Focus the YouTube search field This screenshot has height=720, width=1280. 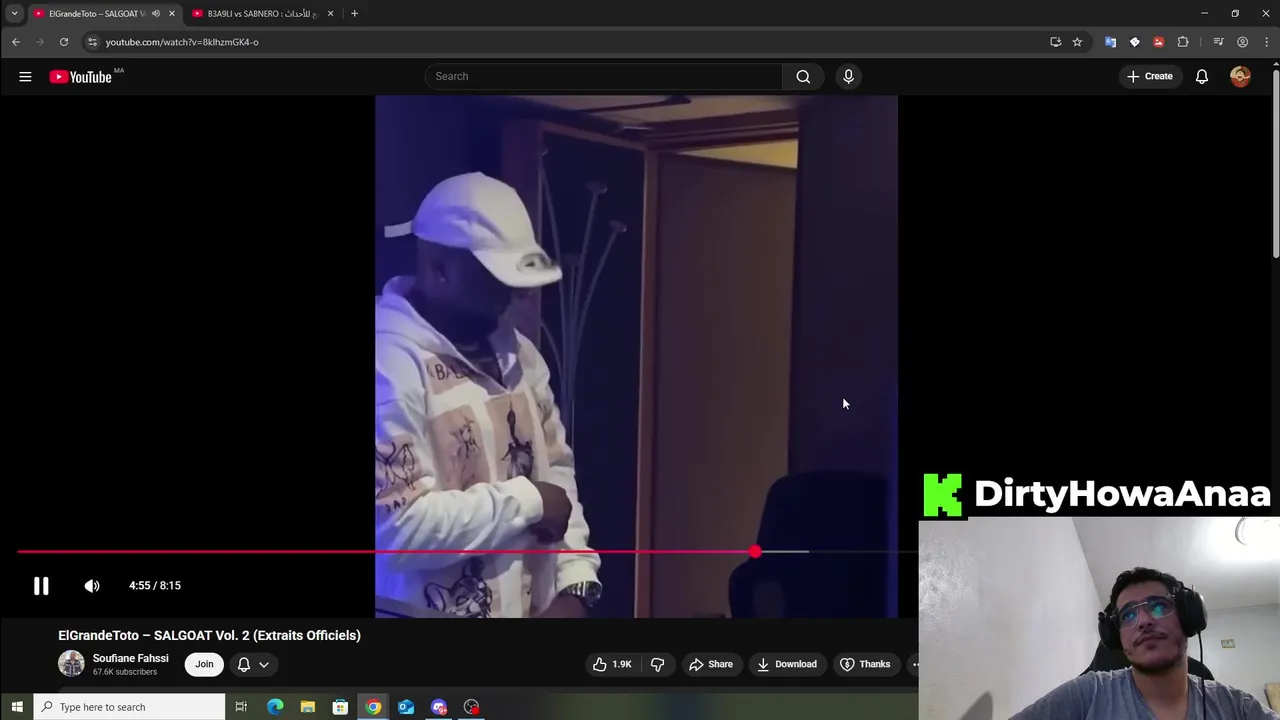603,76
